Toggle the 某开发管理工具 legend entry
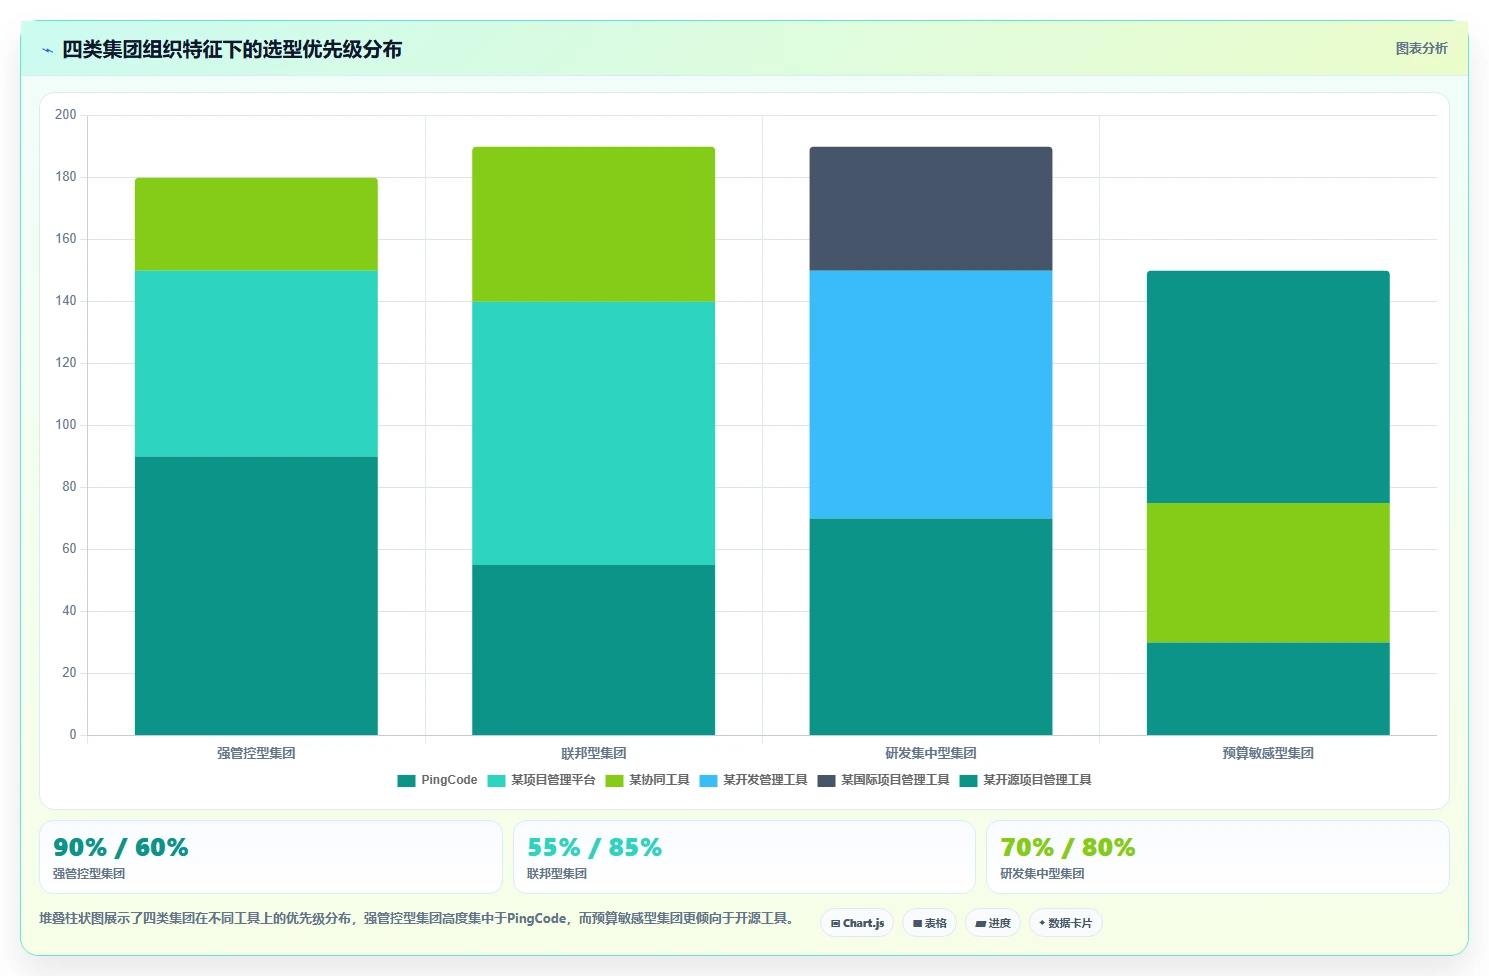 [x=753, y=780]
